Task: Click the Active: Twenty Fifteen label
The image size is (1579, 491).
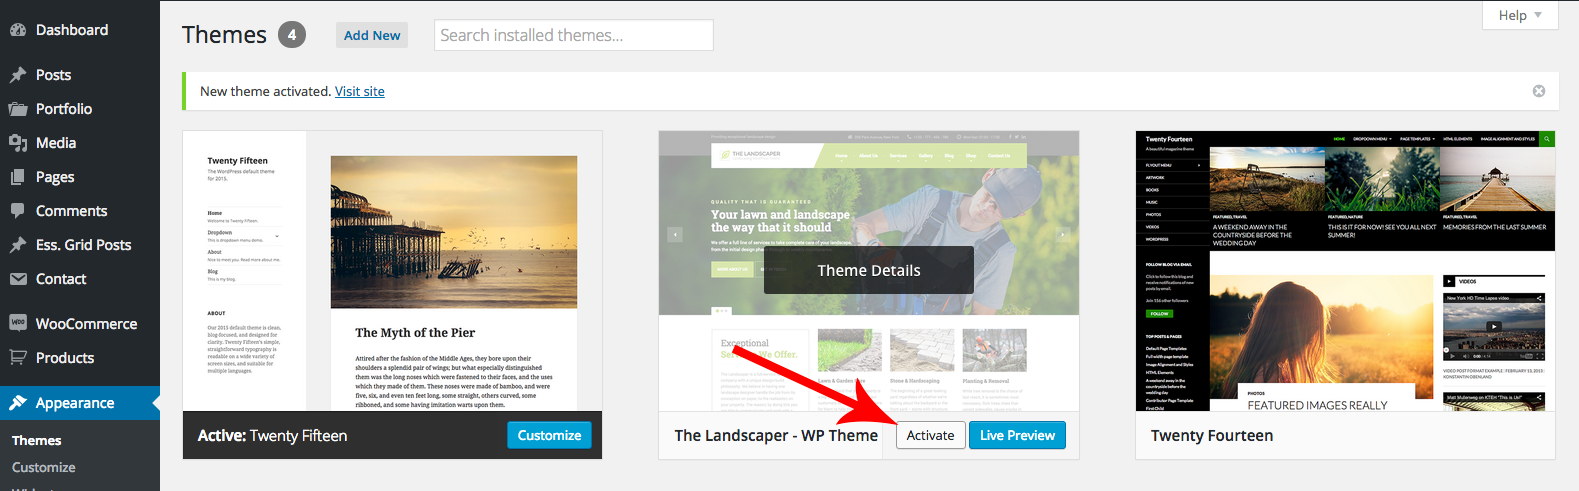Action: (x=272, y=435)
